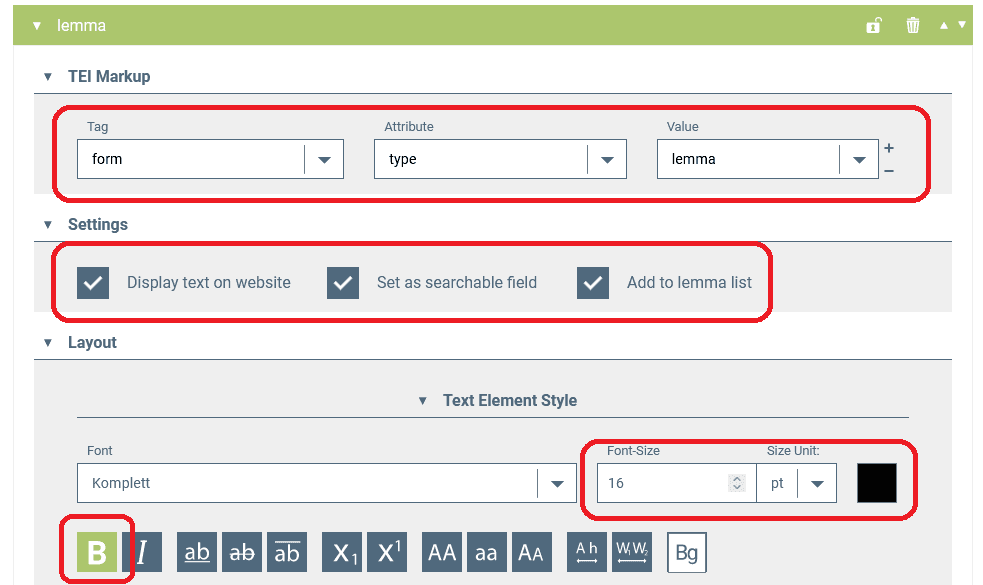
Task: Click the Font-Size input field
Action: pyautogui.click(x=662, y=483)
